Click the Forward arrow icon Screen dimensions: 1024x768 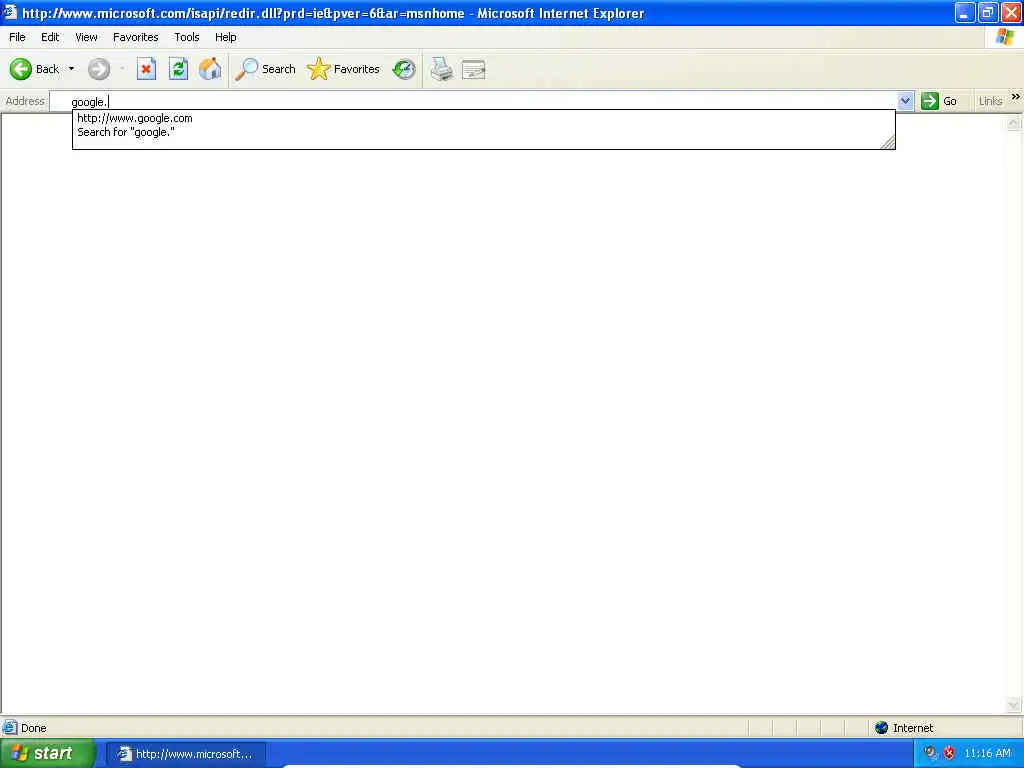click(x=99, y=69)
